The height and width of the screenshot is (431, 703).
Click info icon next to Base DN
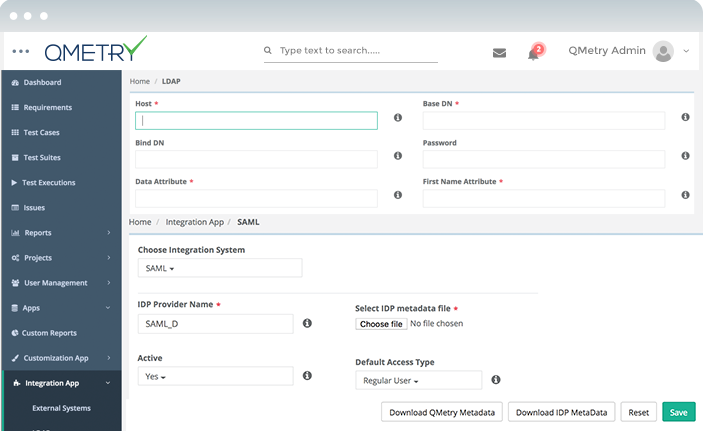(685, 117)
